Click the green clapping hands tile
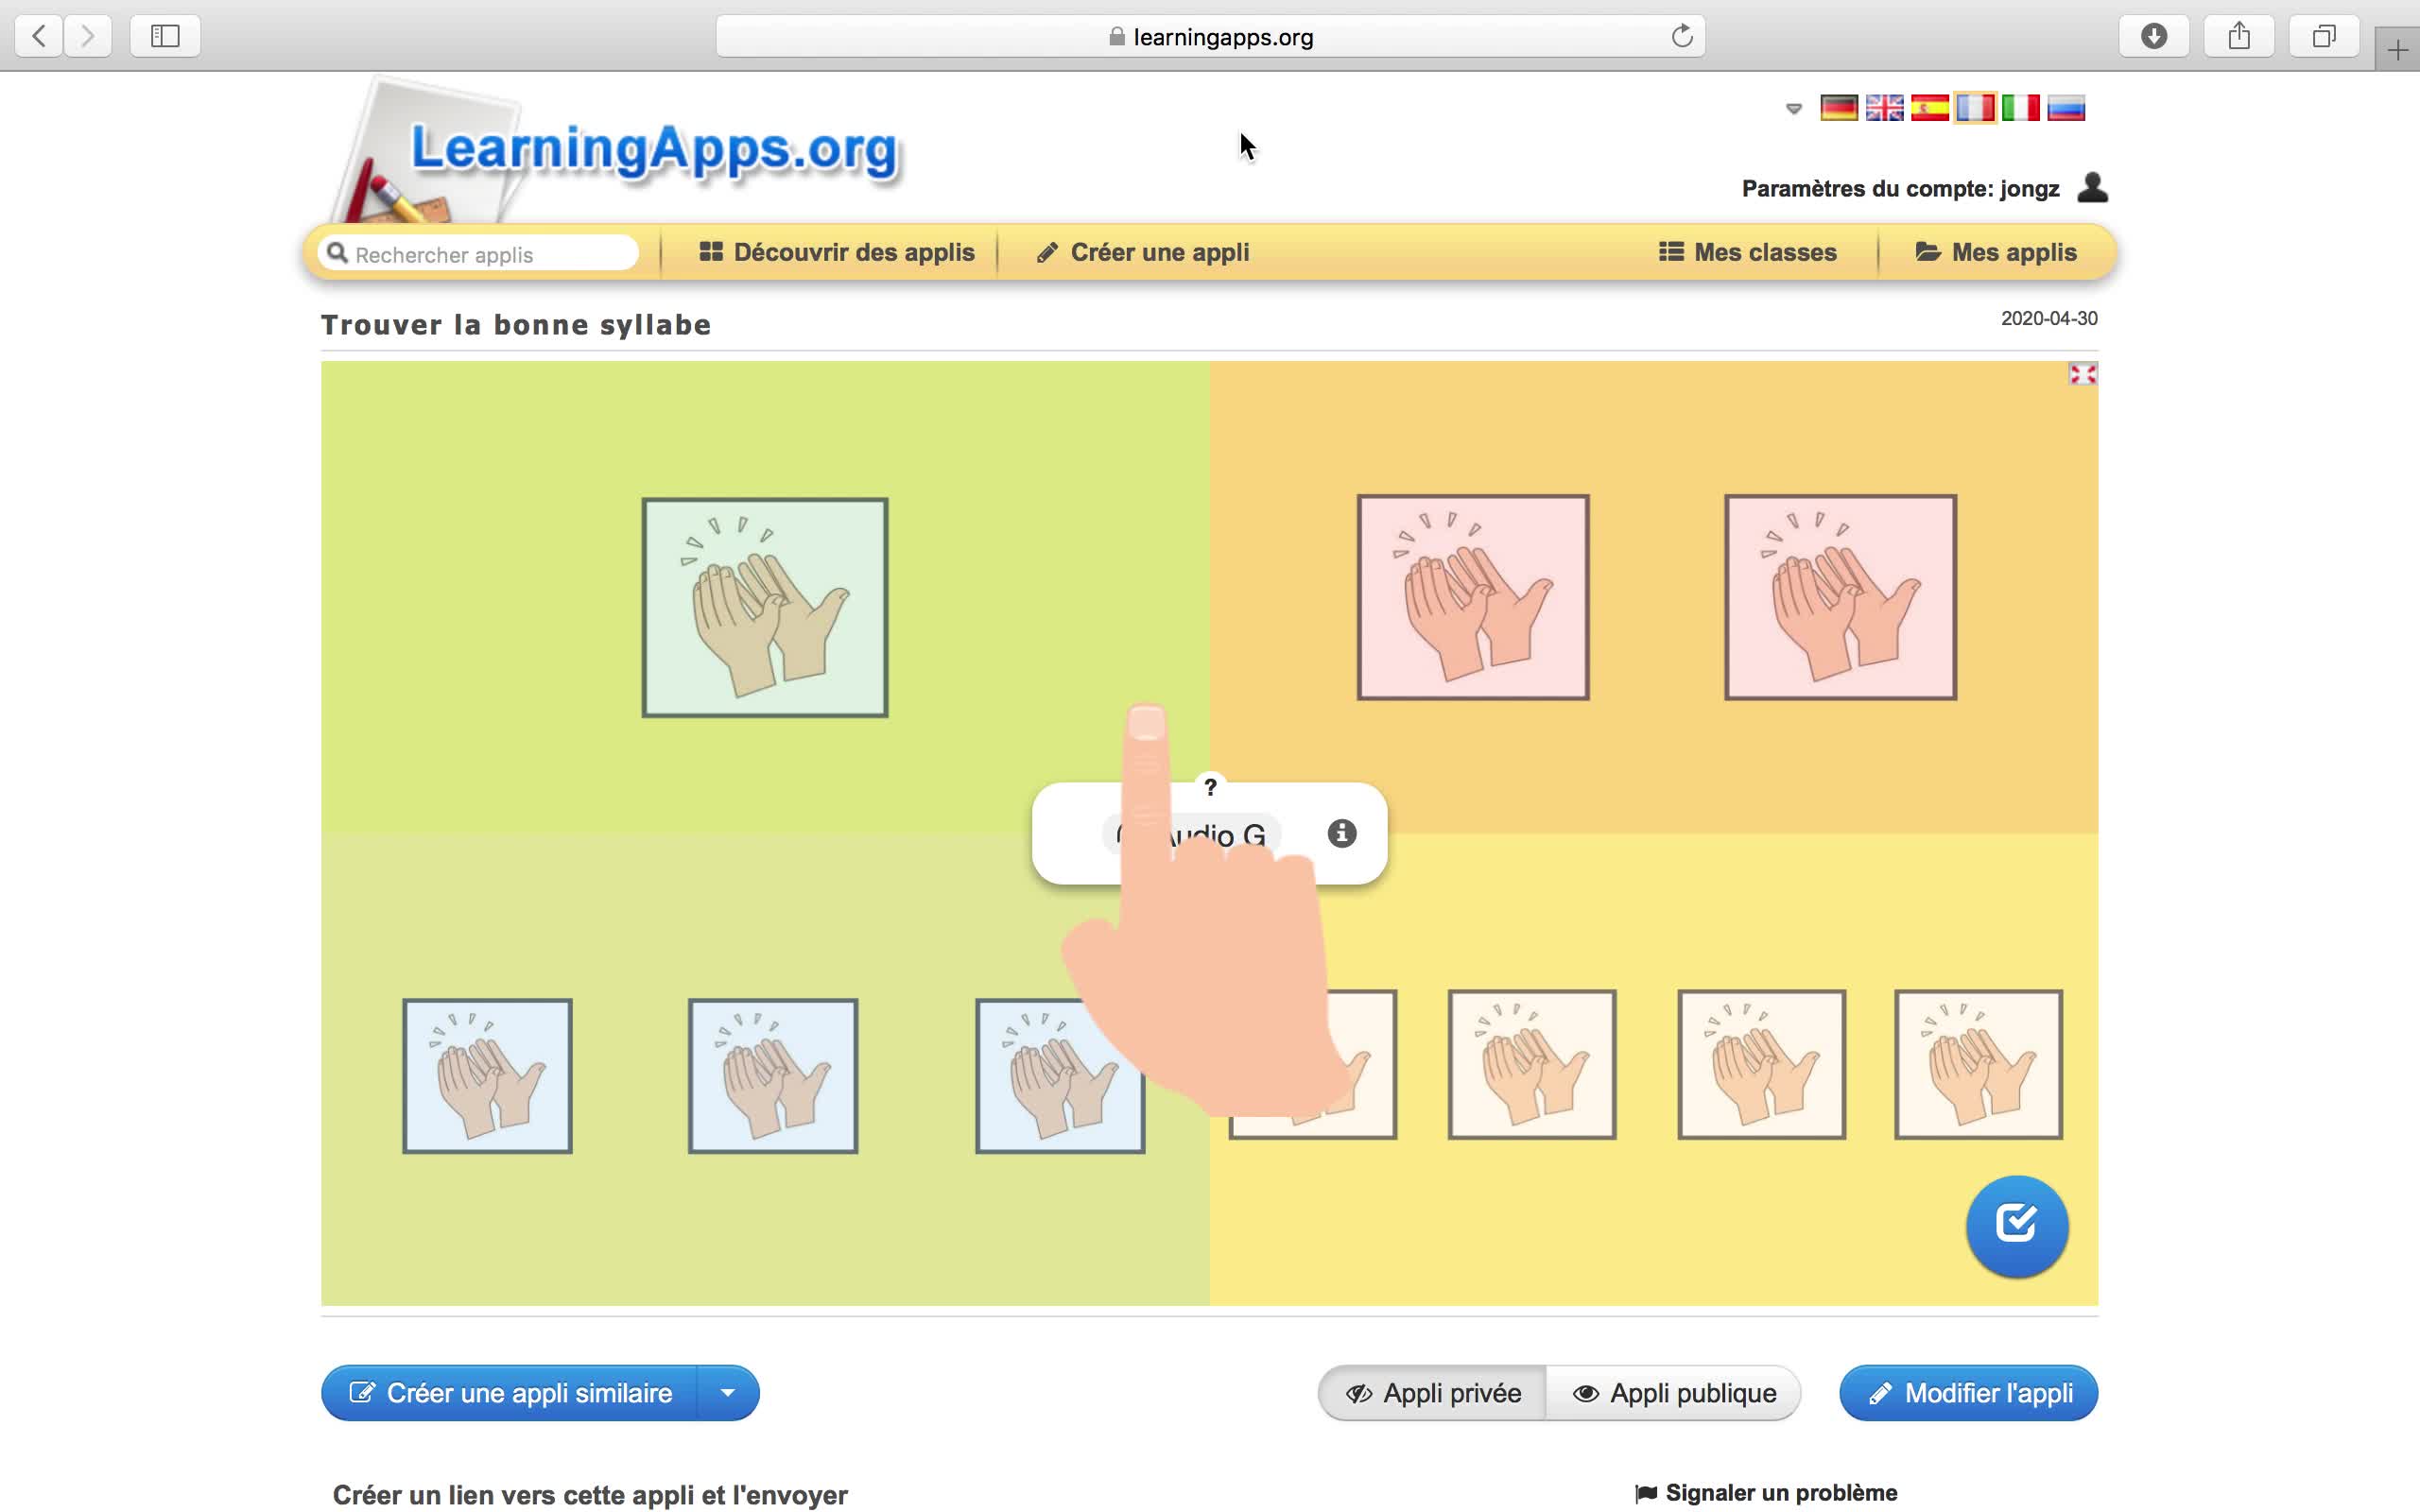The width and height of the screenshot is (2420, 1512). (x=765, y=607)
